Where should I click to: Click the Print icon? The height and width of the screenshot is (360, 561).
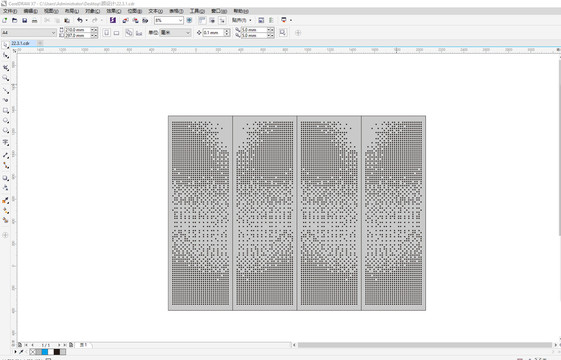[x=35, y=20]
